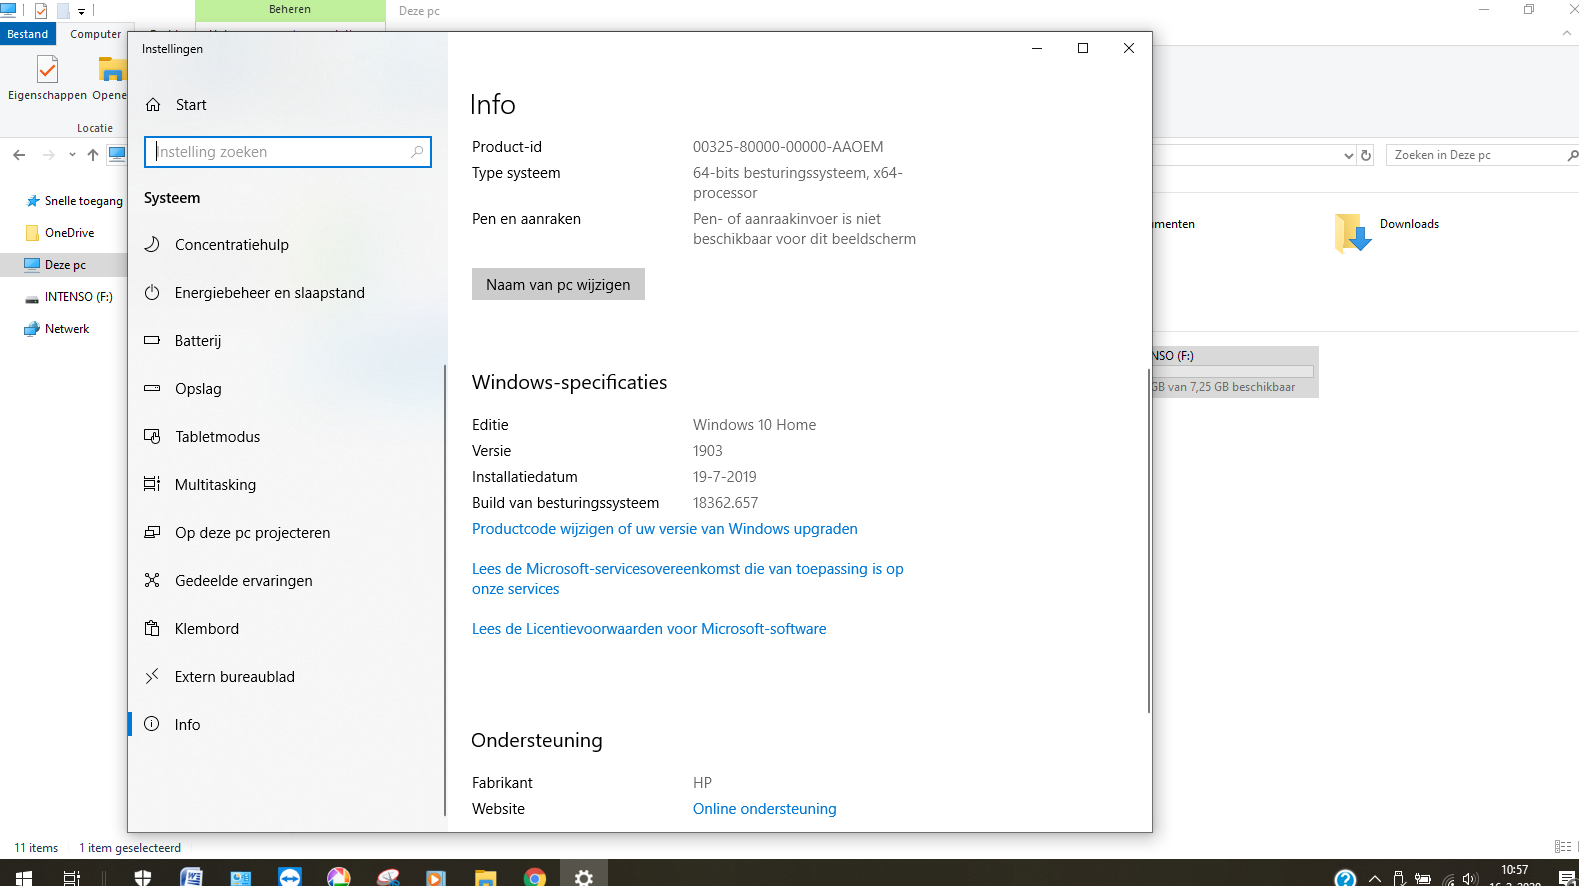The image size is (1579, 886).
Task: Open Settings gear on the taskbar
Action: (584, 877)
